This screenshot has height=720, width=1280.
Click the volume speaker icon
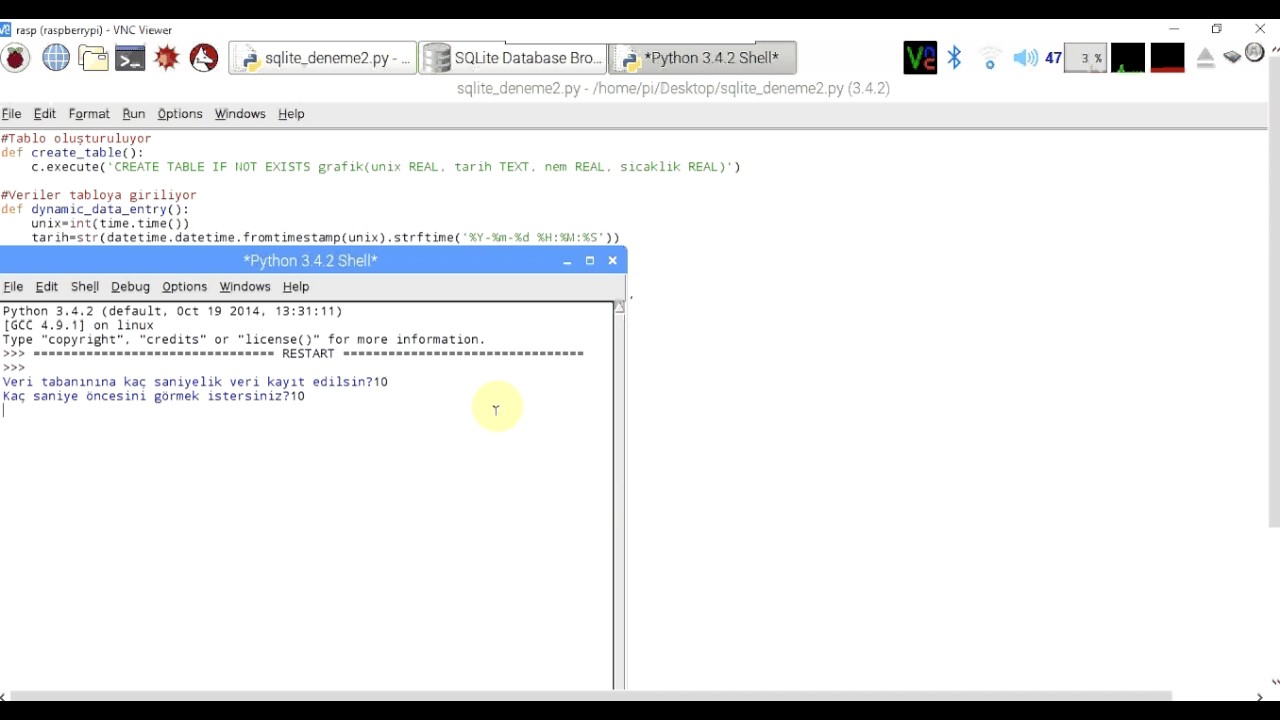1025,58
